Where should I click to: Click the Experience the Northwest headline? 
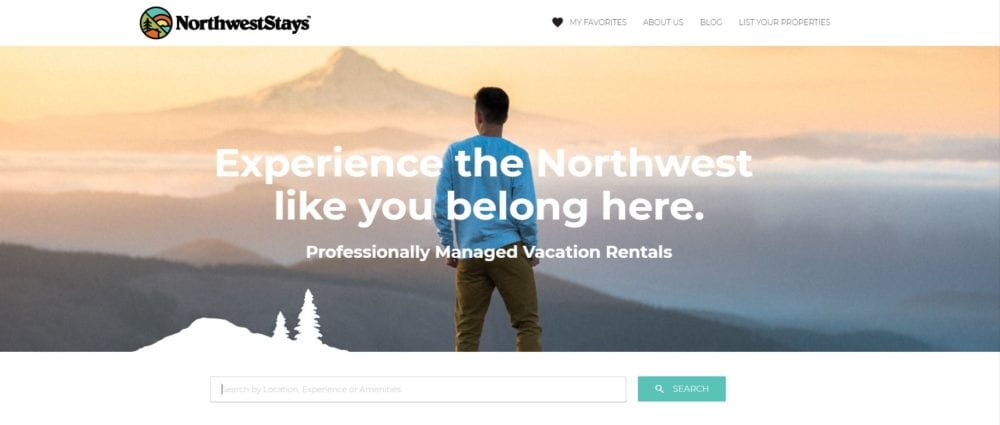click(x=483, y=164)
